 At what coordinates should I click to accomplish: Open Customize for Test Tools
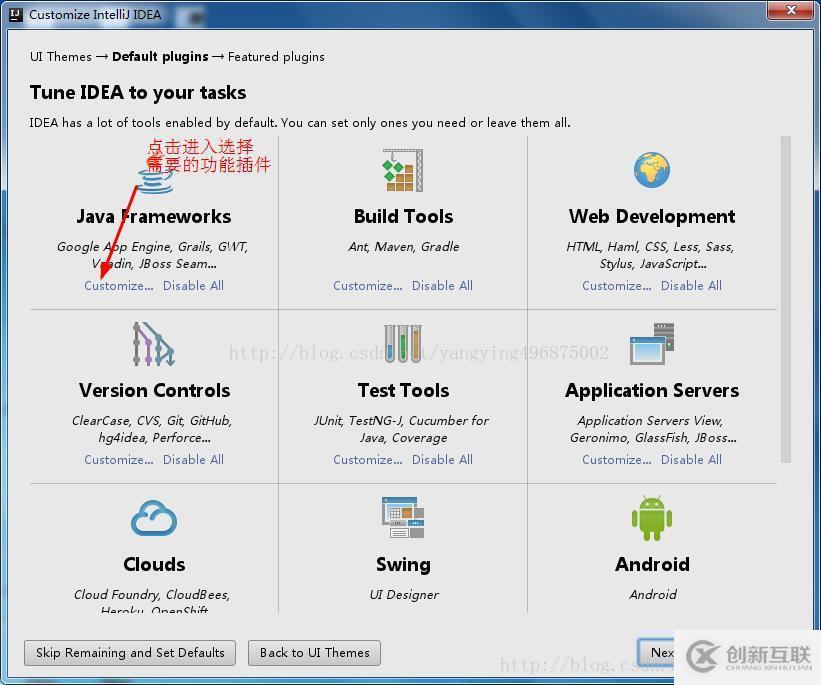pyautogui.click(x=368, y=460)
